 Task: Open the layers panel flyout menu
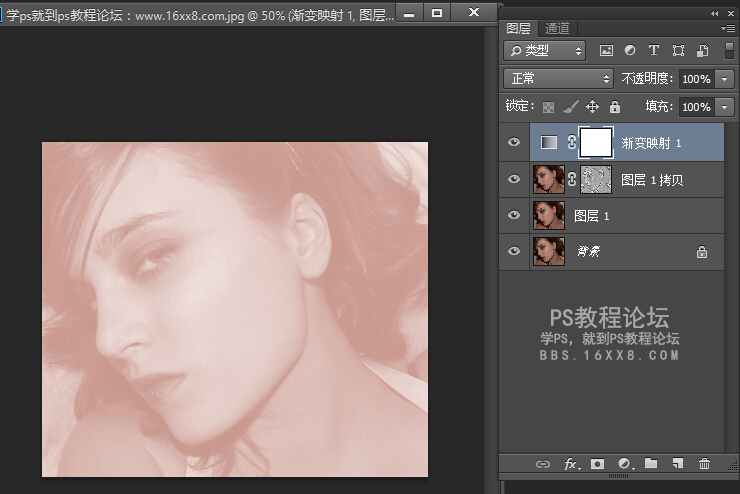coord(727,28)
